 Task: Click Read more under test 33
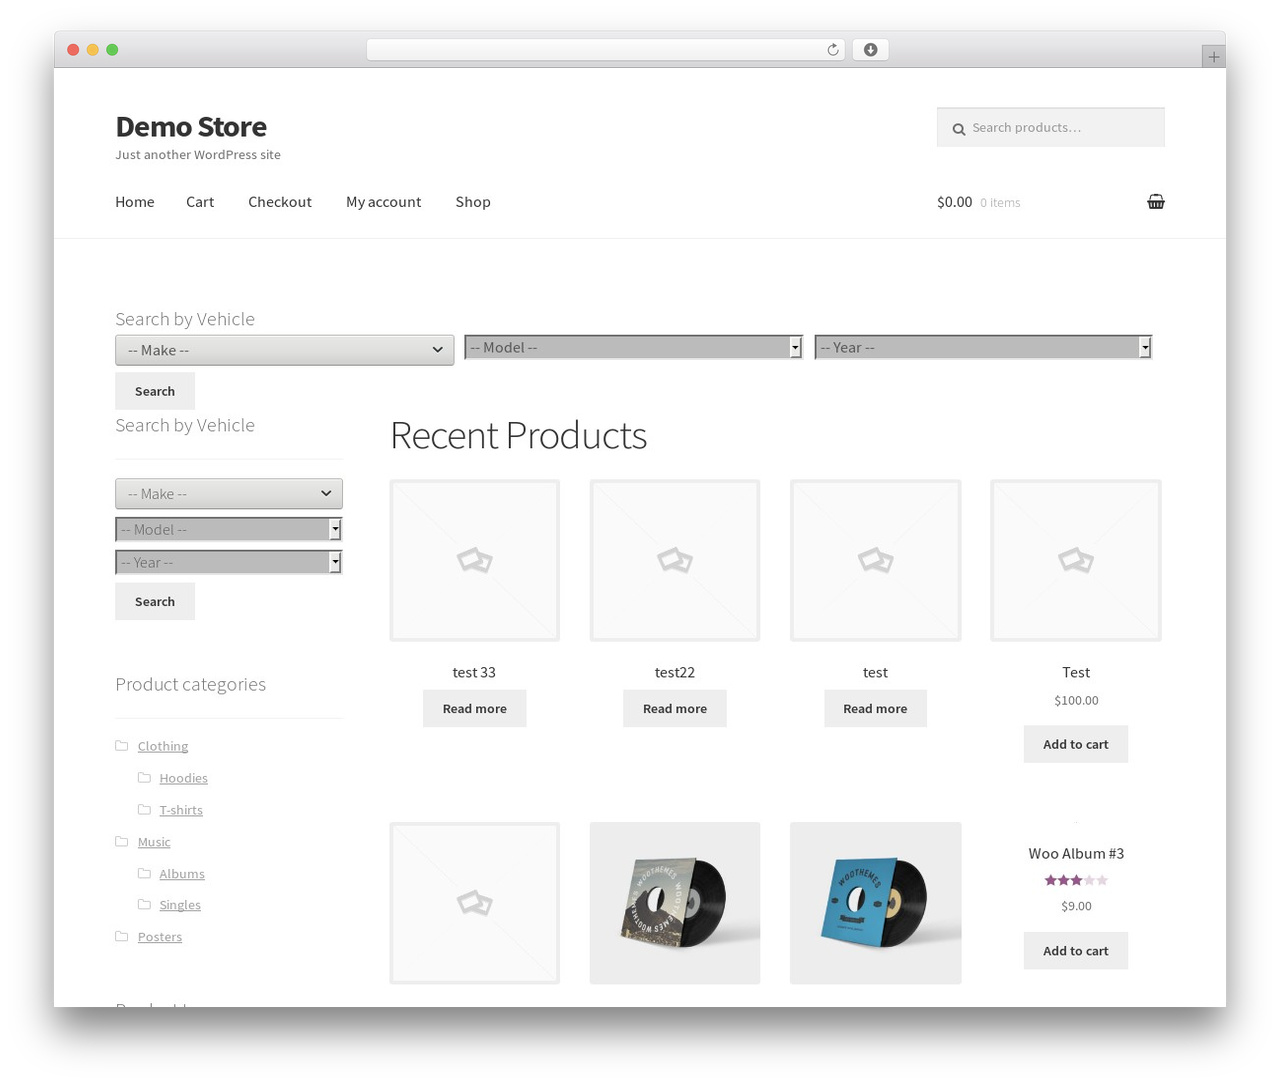pyautogui.click(x=474, y=708)
